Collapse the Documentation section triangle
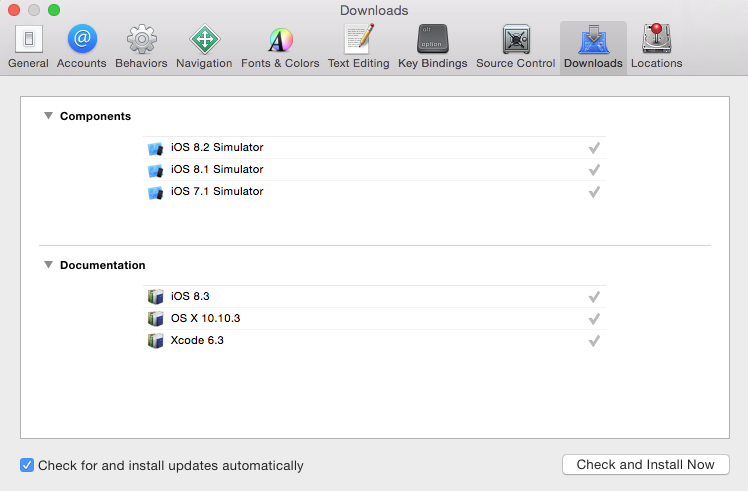 [48, 265]
